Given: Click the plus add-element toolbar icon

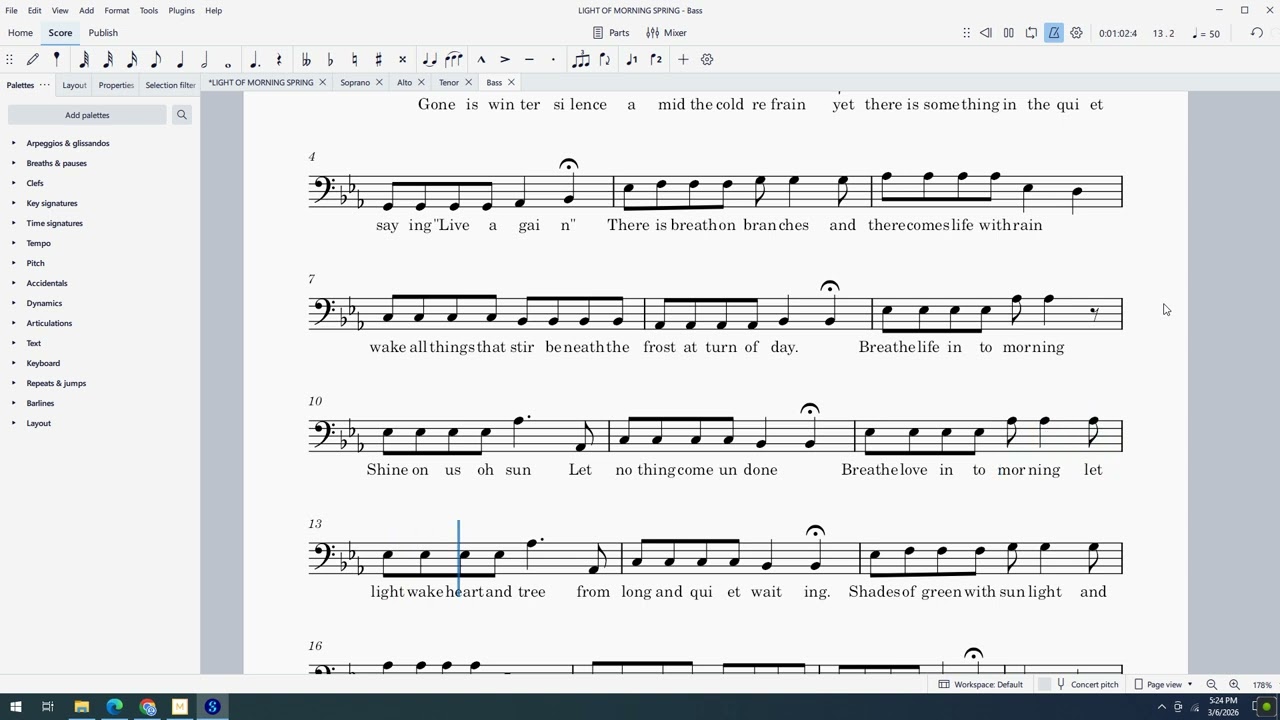Looking at the screenshot, I should (x=683, y=60).
